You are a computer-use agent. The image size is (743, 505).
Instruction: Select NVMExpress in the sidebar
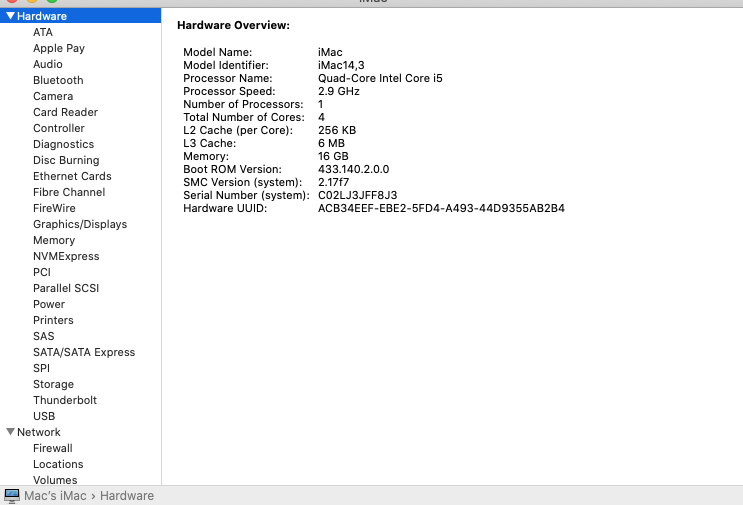pos(66,256)
